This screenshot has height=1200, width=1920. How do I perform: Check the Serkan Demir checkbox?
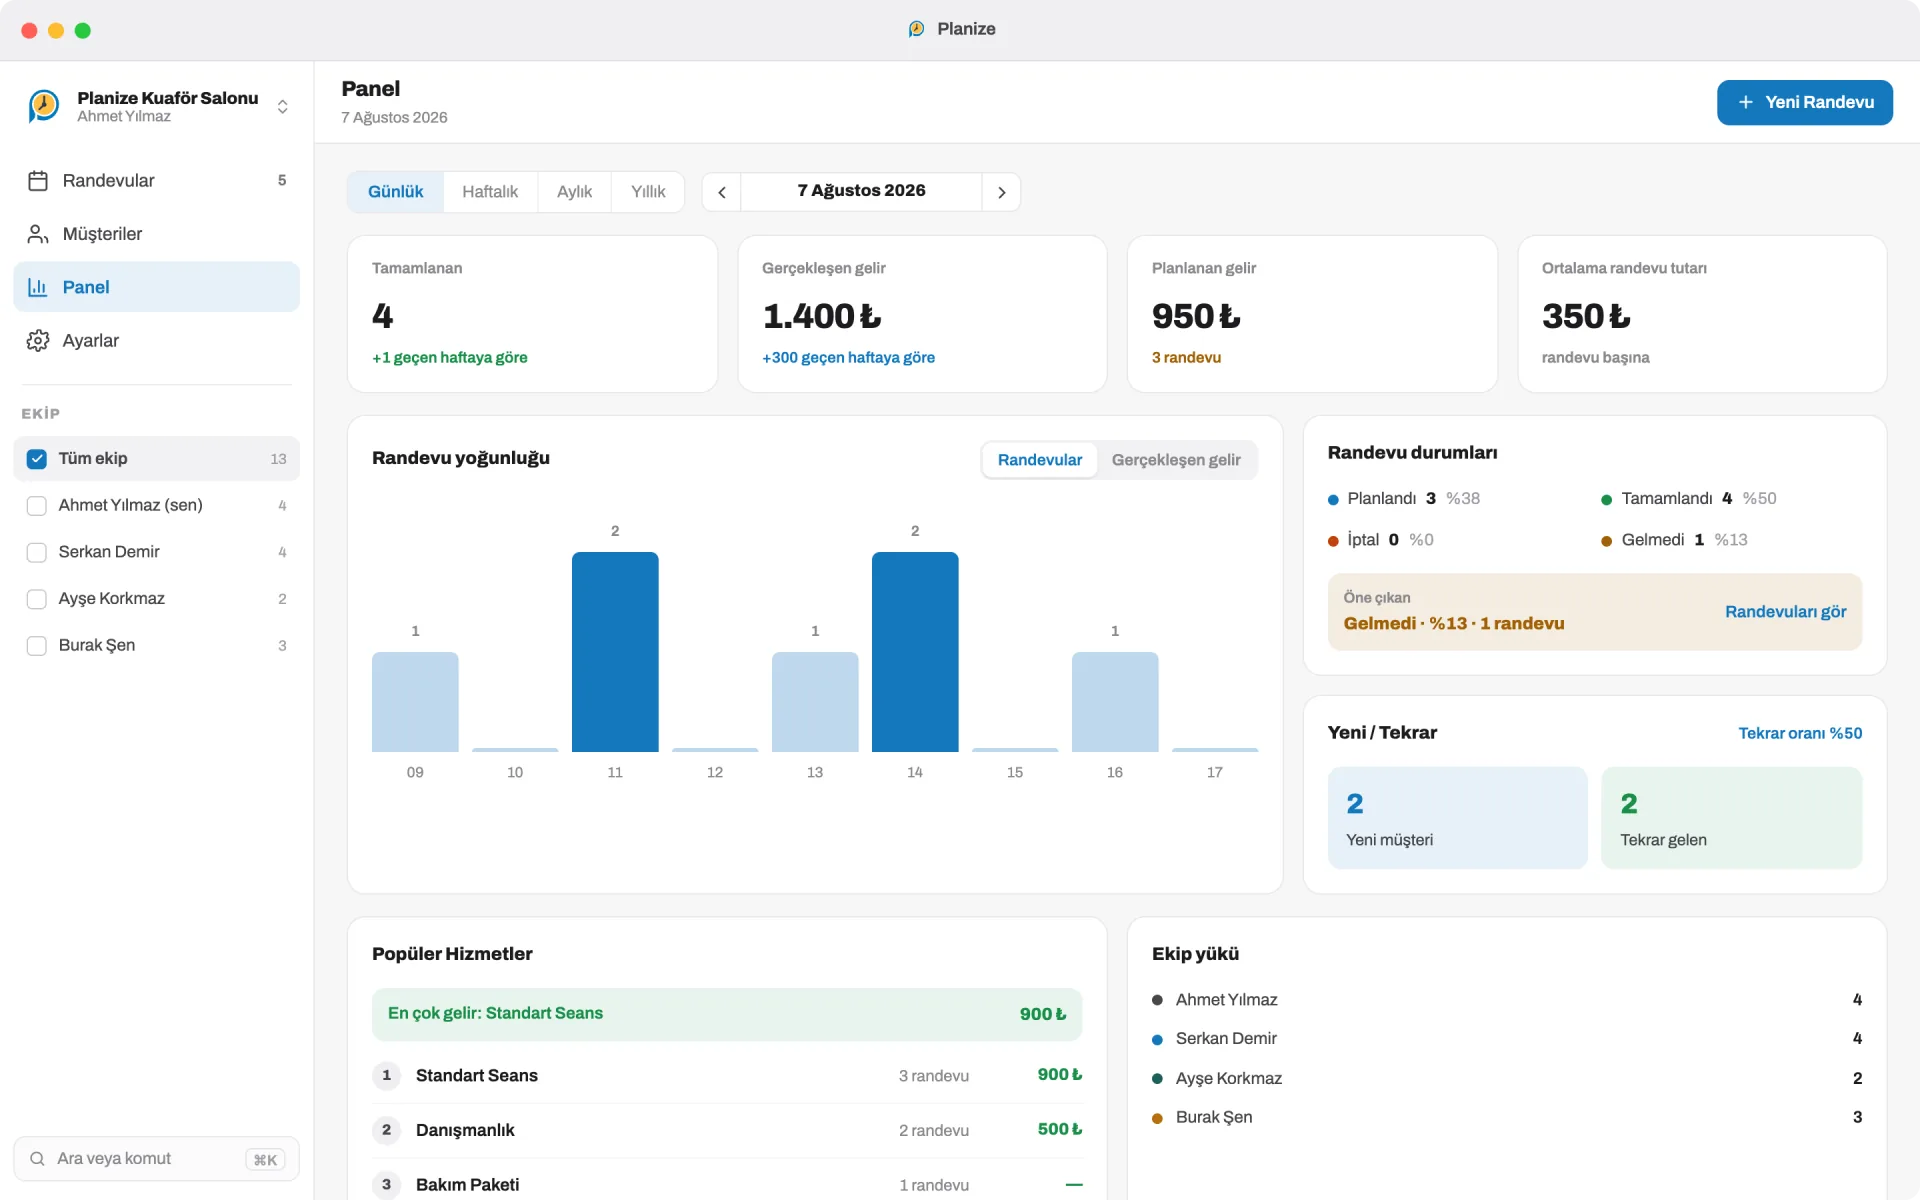click(x=37, y=552)
